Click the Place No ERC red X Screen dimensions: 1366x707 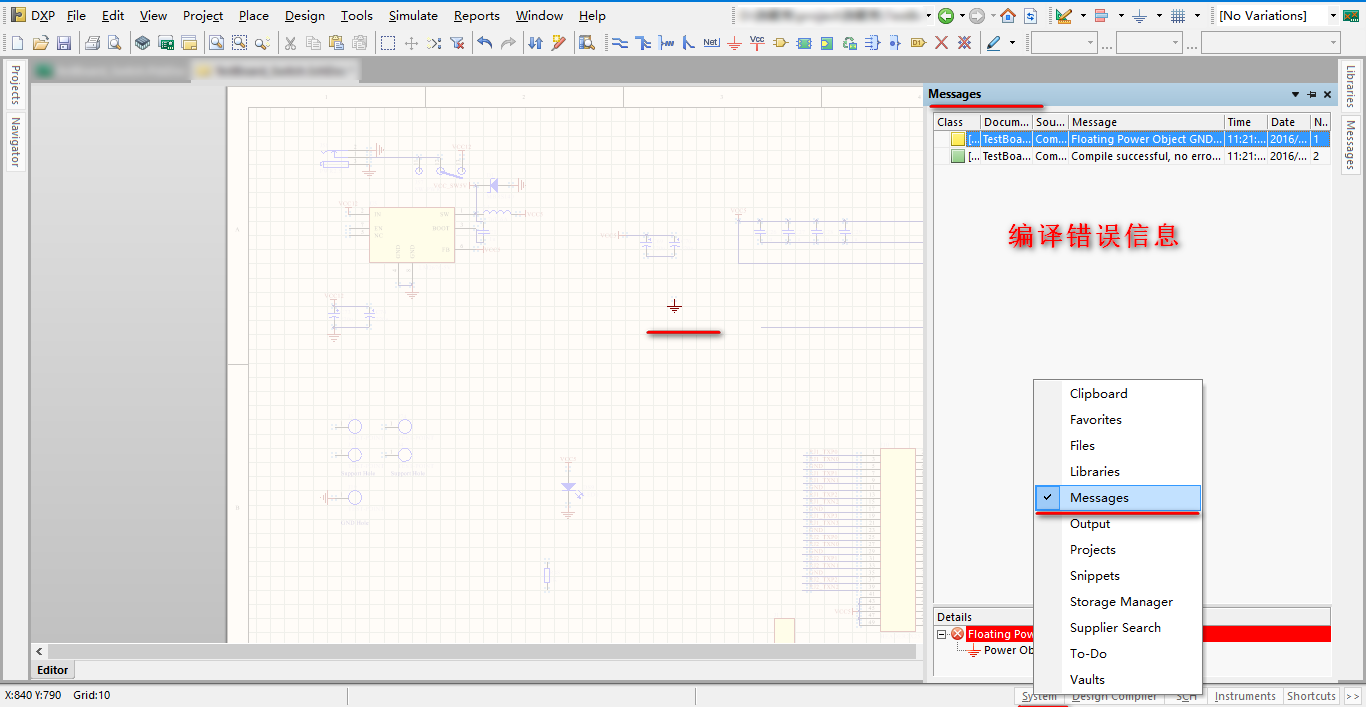941,43
